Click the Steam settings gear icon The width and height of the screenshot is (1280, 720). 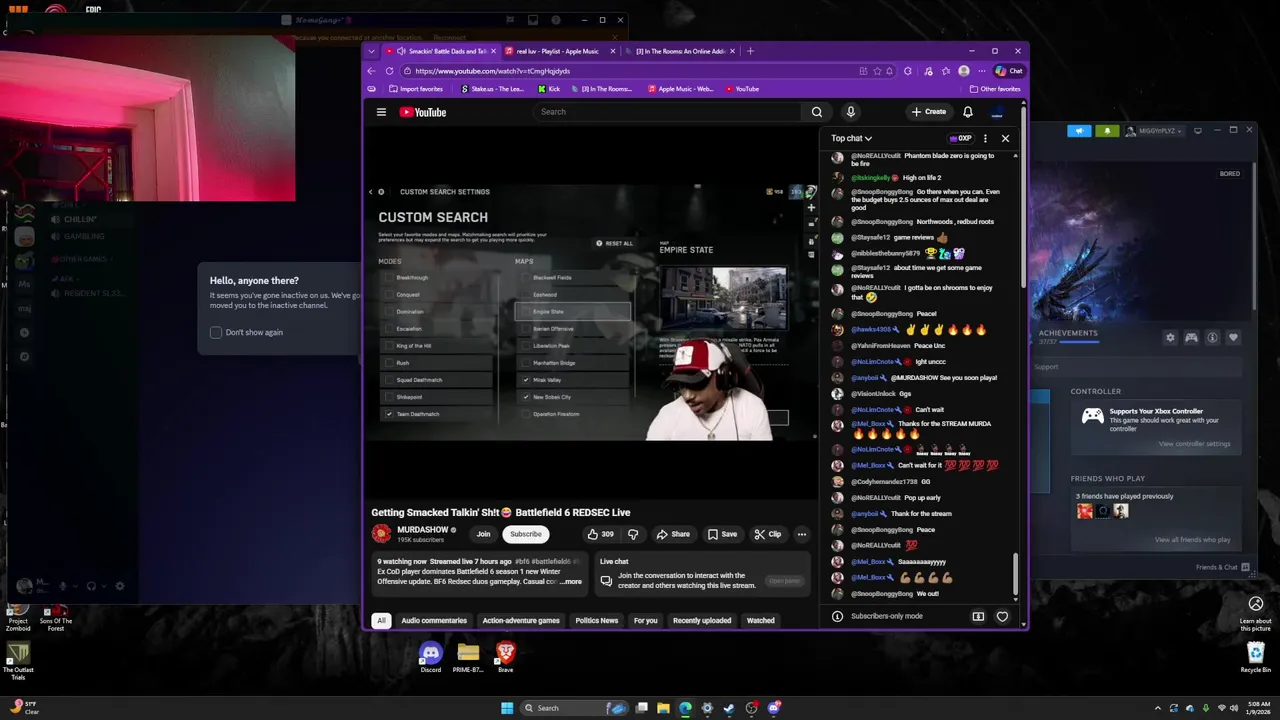(1170, 338)
